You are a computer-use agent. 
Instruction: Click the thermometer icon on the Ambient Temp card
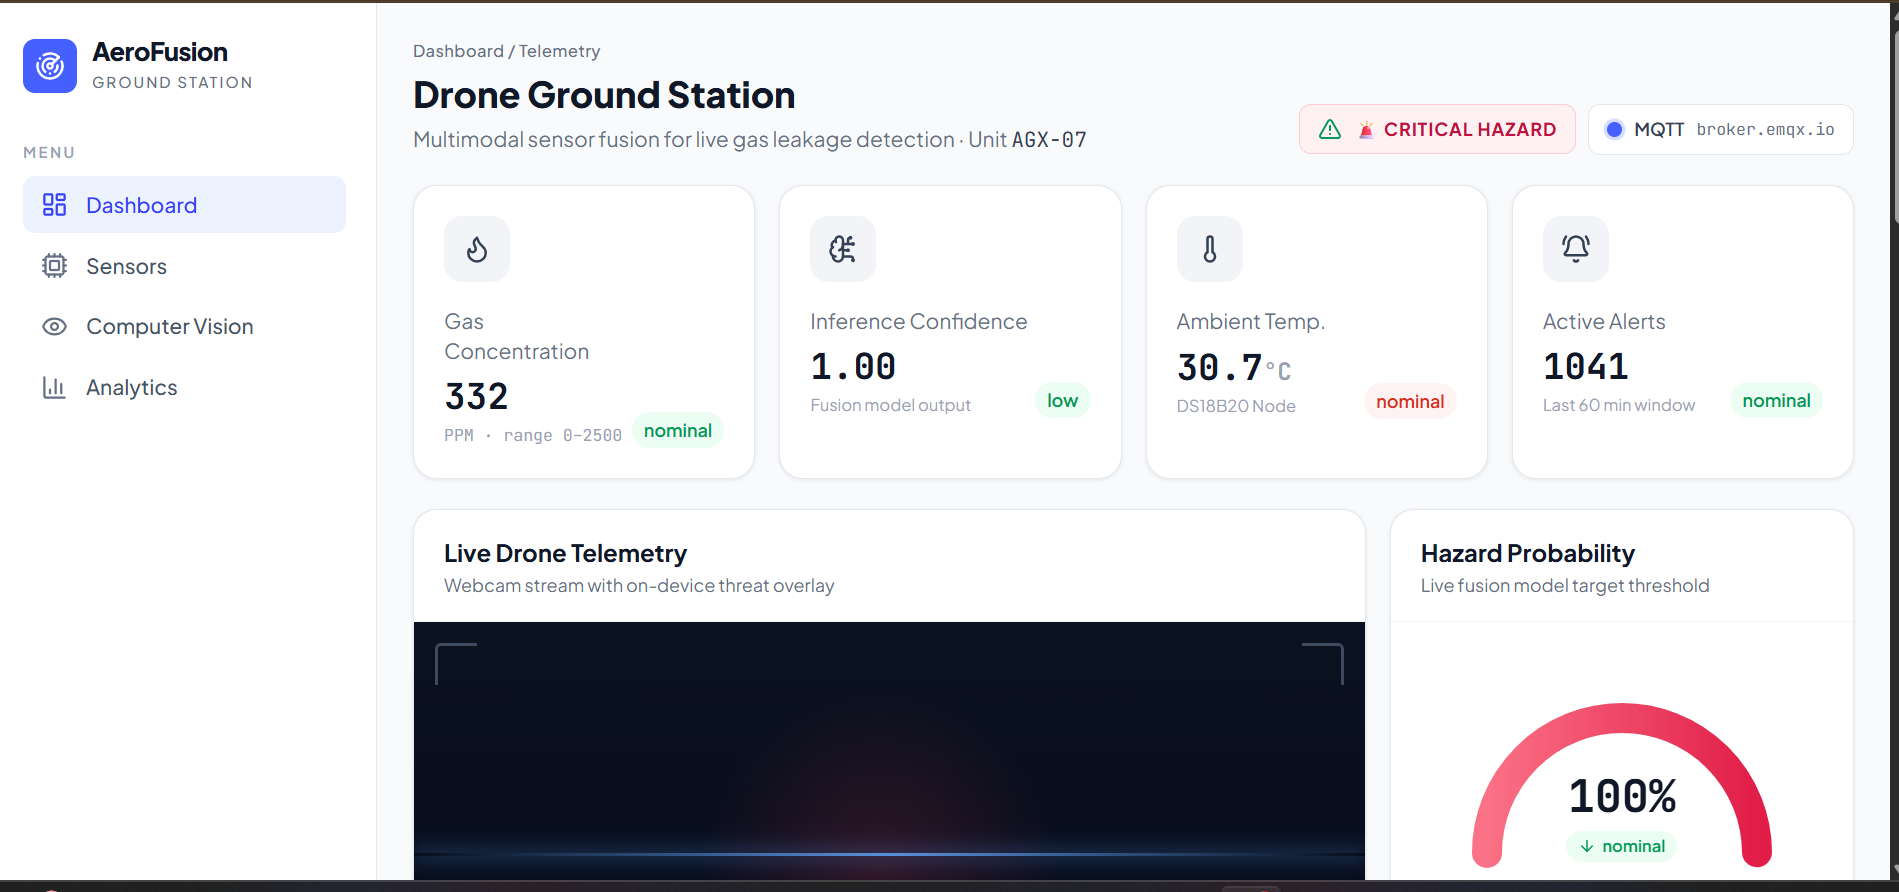[1210, 249]
